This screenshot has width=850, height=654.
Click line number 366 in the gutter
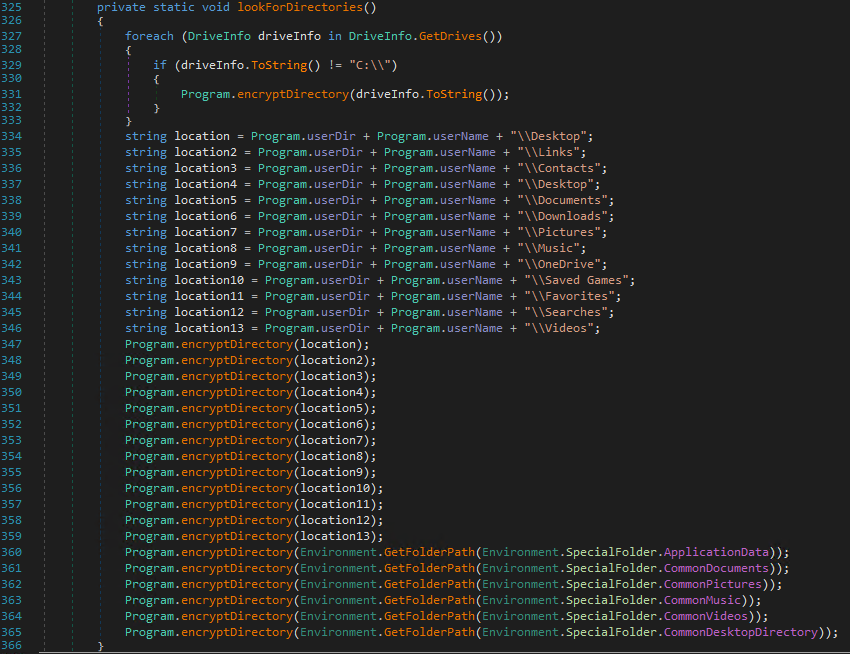coord(11,645)
